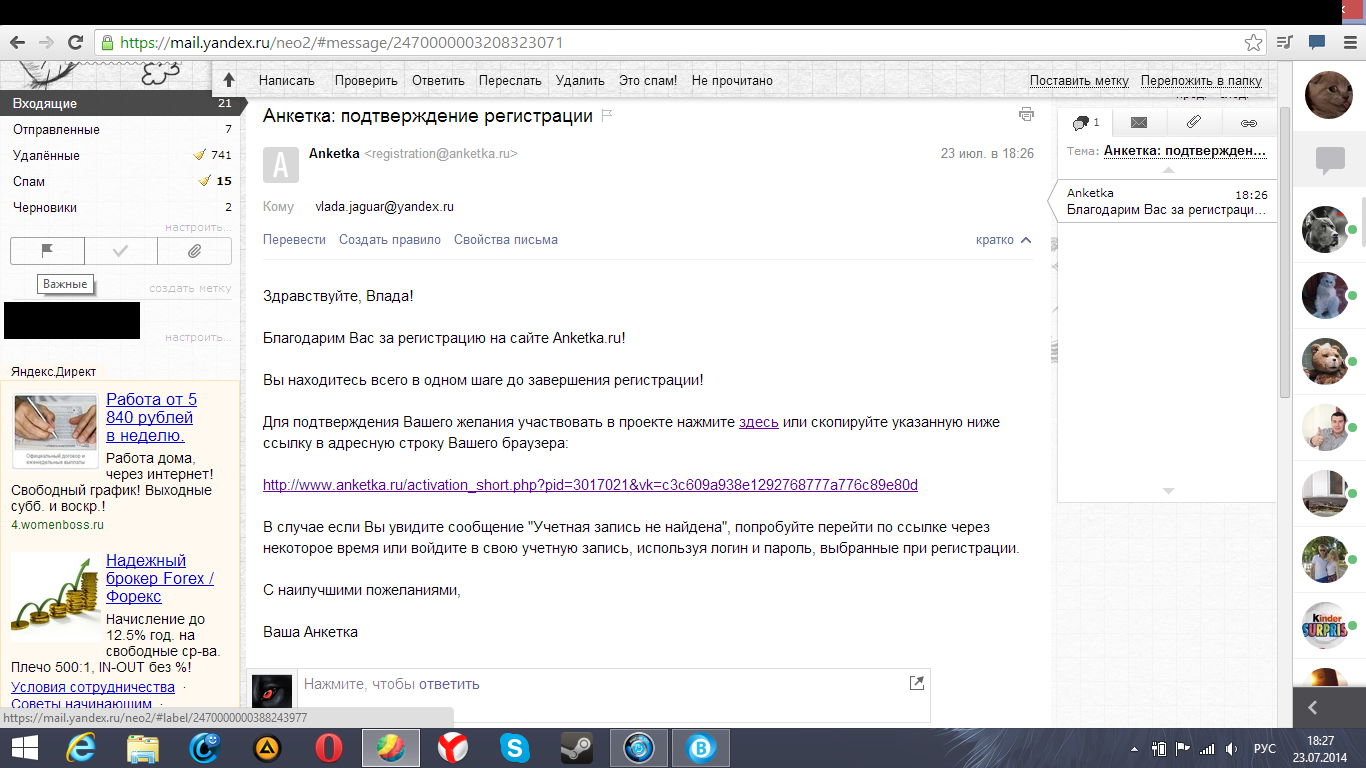Switch to chain-link tab in right panel
Viewport: 1366px width, 768px height.
[x=1248, y=123]
